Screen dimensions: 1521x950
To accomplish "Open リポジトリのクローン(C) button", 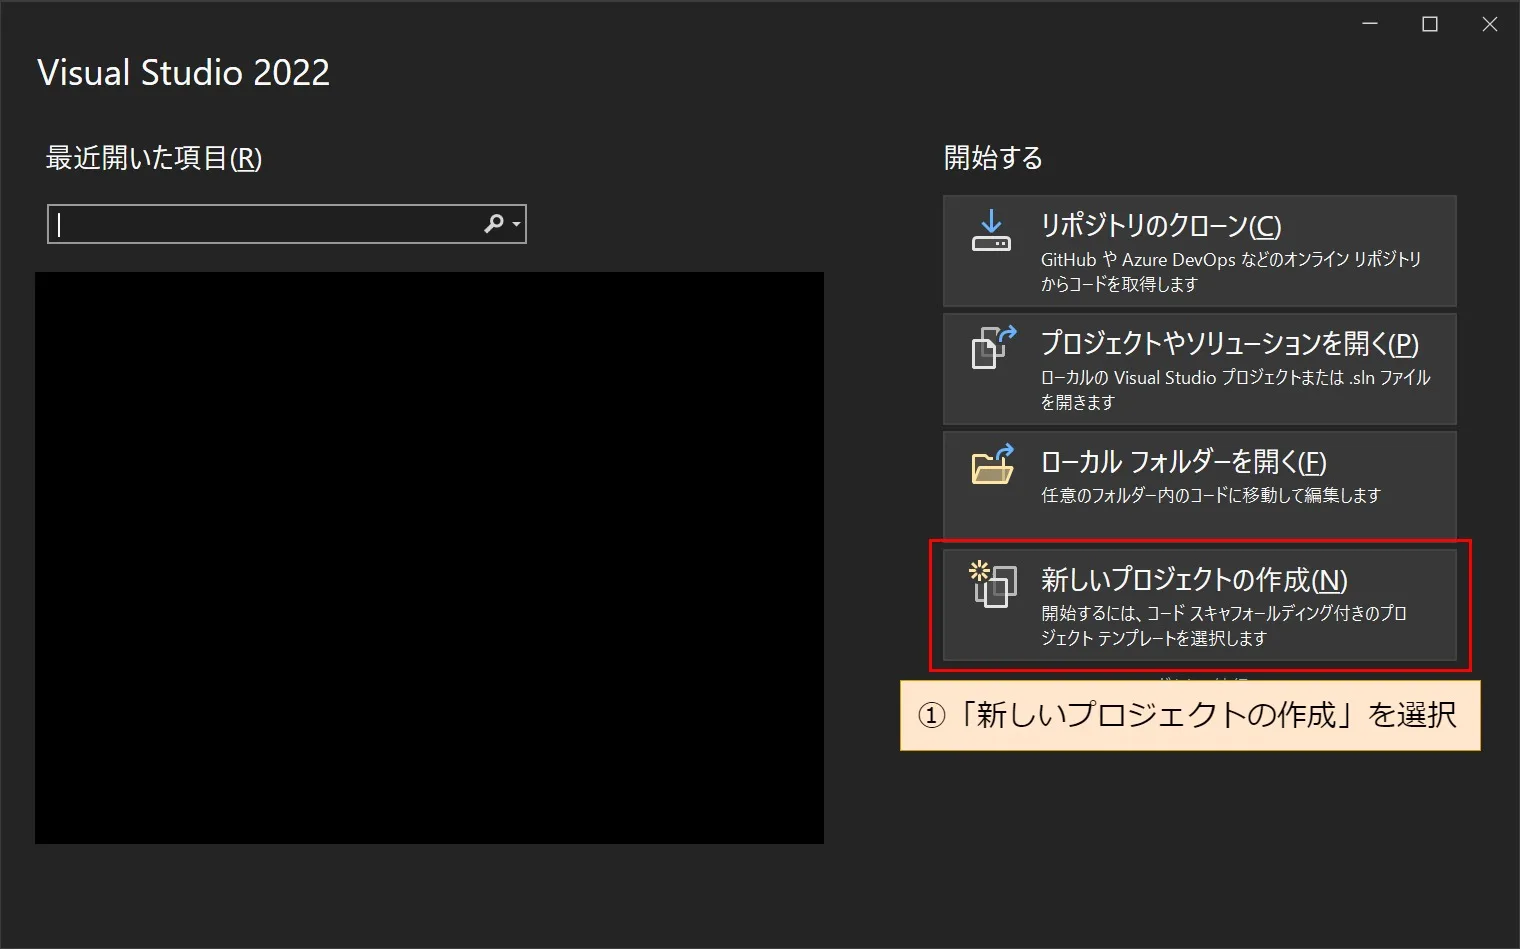I will pyautogui.click(x=1199, y=251).
